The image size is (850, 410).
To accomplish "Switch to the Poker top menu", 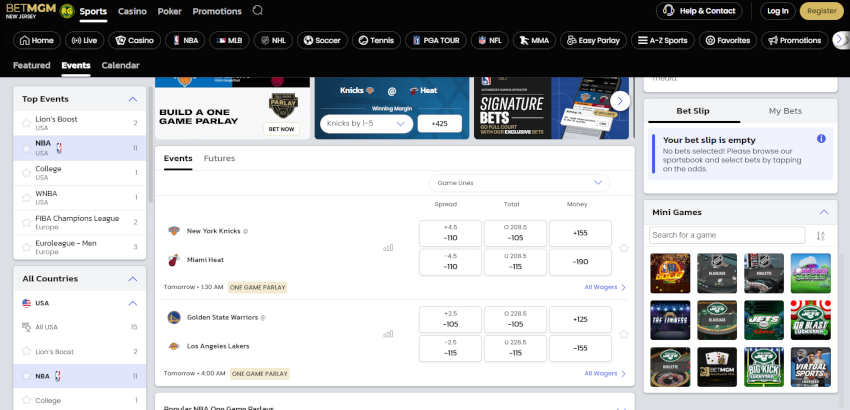I will tap(170, 11).
